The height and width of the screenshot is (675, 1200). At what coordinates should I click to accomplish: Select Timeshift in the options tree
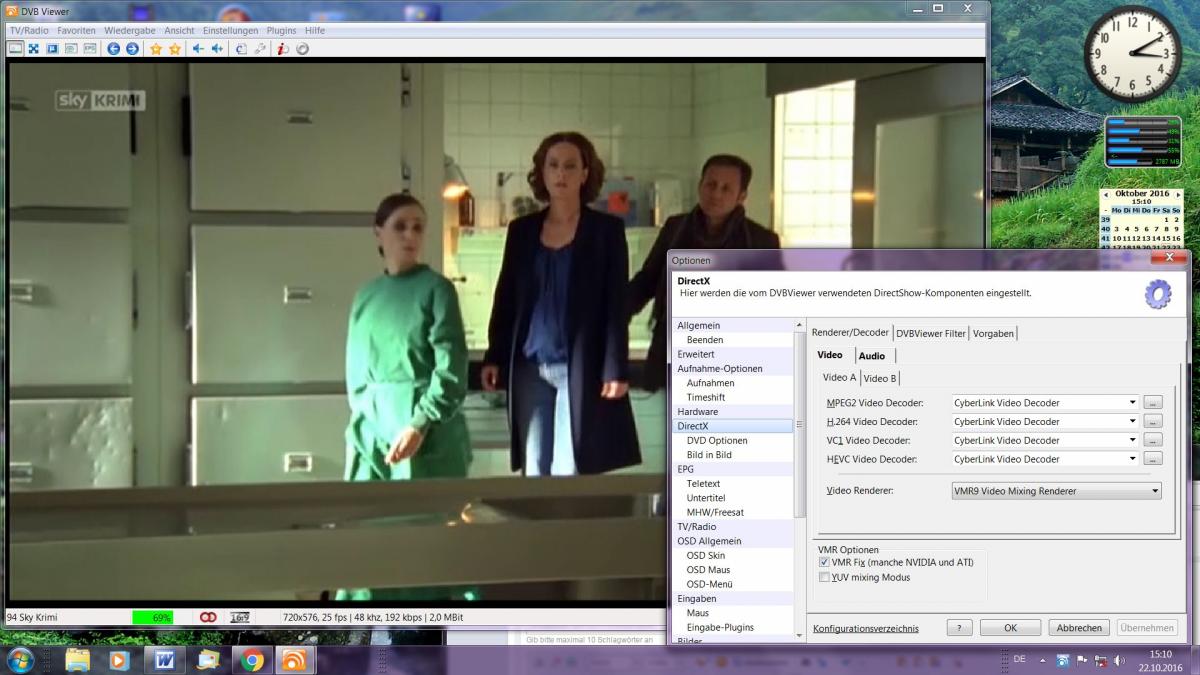[706, 397]
